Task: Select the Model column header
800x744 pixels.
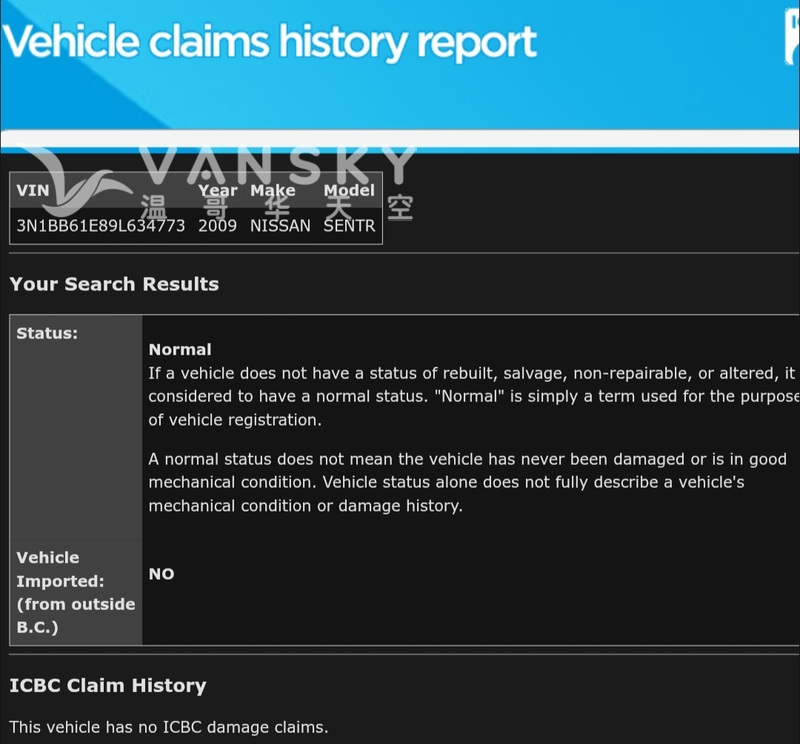Action: pyautogui.click(x=349, y=191)
